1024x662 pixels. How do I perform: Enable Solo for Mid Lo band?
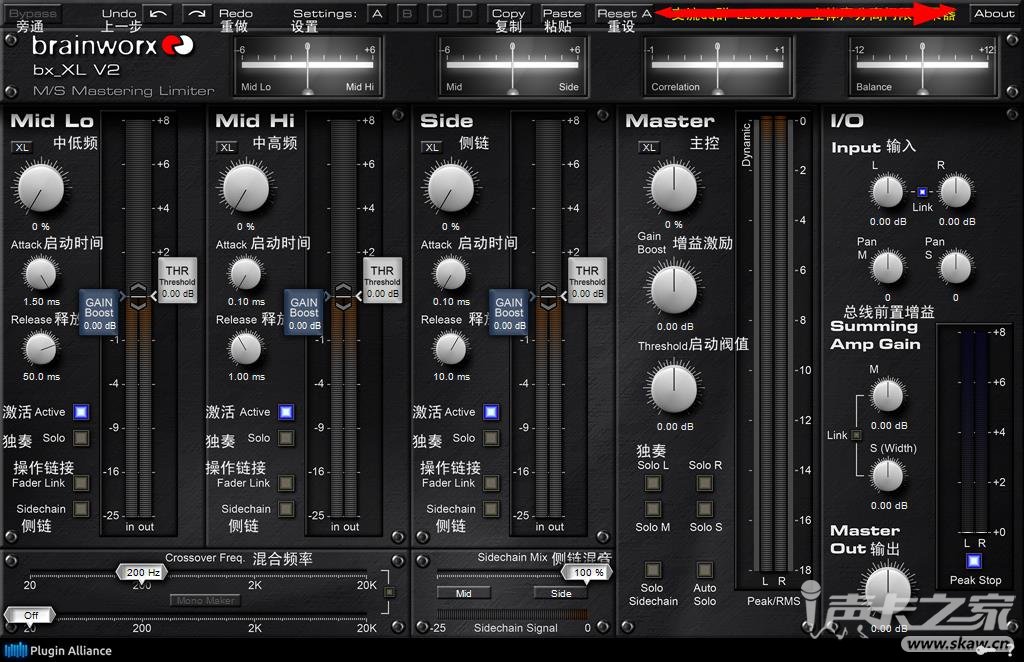pyautogui.click(x=81, y=438)
